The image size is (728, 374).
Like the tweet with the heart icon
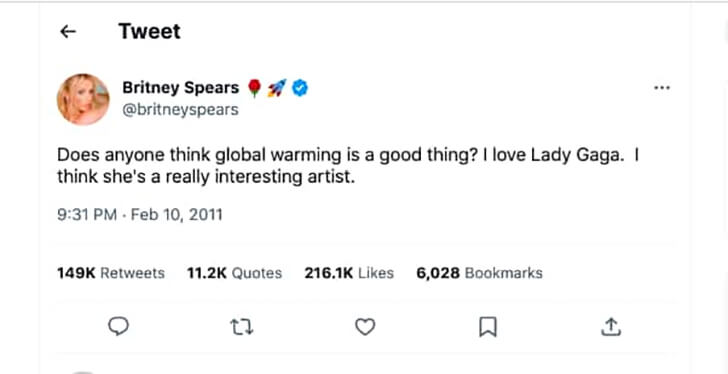tap(365, 327)
